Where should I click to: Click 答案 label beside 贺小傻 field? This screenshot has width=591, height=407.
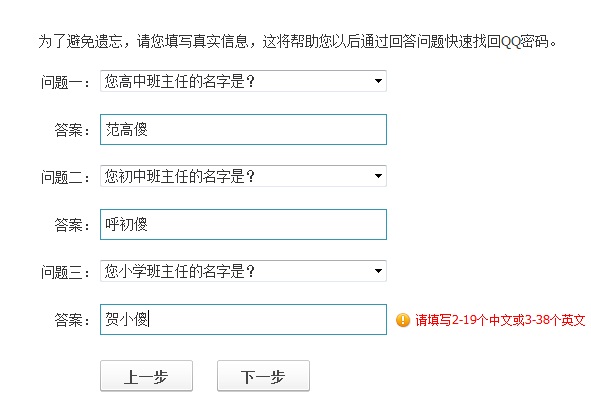[x=72, y=320]
